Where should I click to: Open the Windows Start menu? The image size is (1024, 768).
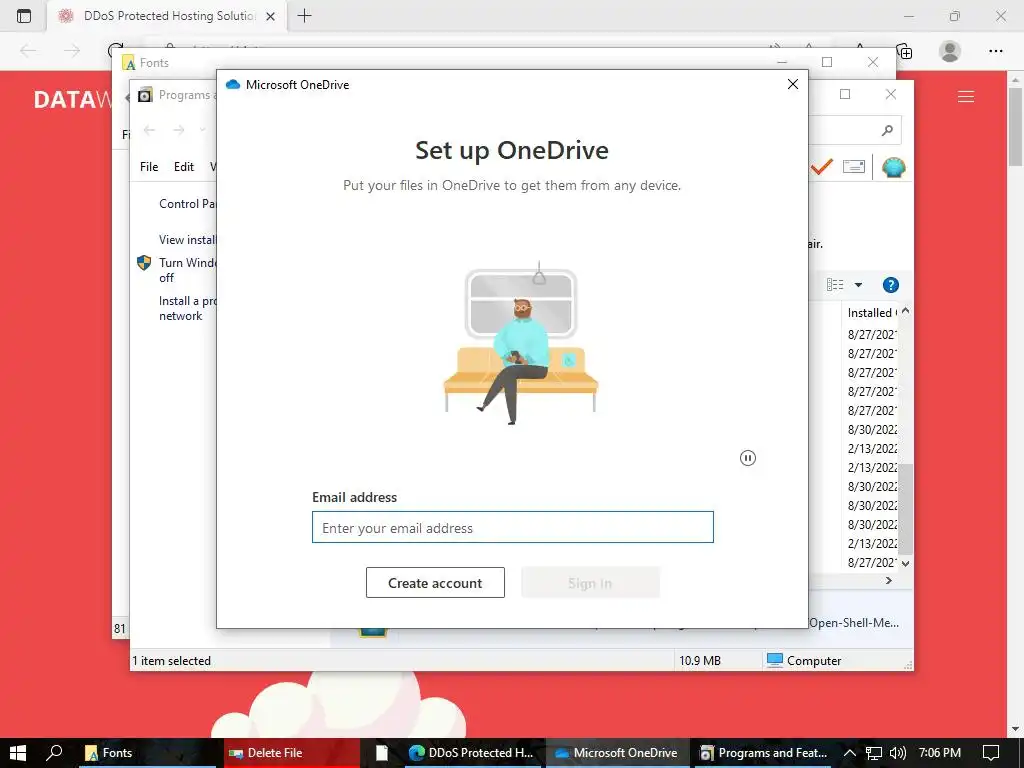18,753
